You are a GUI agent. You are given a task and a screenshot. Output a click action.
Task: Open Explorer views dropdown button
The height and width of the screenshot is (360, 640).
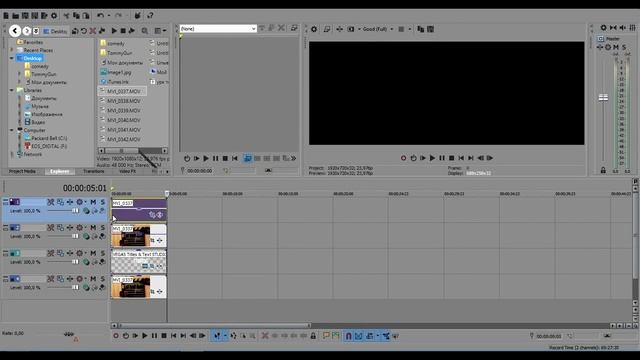(161, 31)
